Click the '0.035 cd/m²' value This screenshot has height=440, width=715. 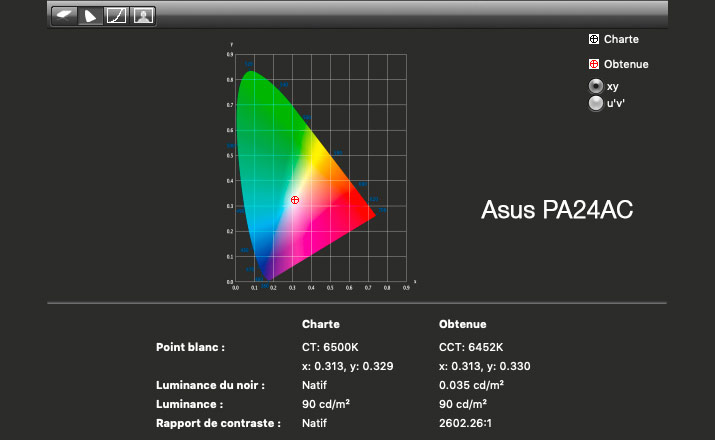pos(471,385)
